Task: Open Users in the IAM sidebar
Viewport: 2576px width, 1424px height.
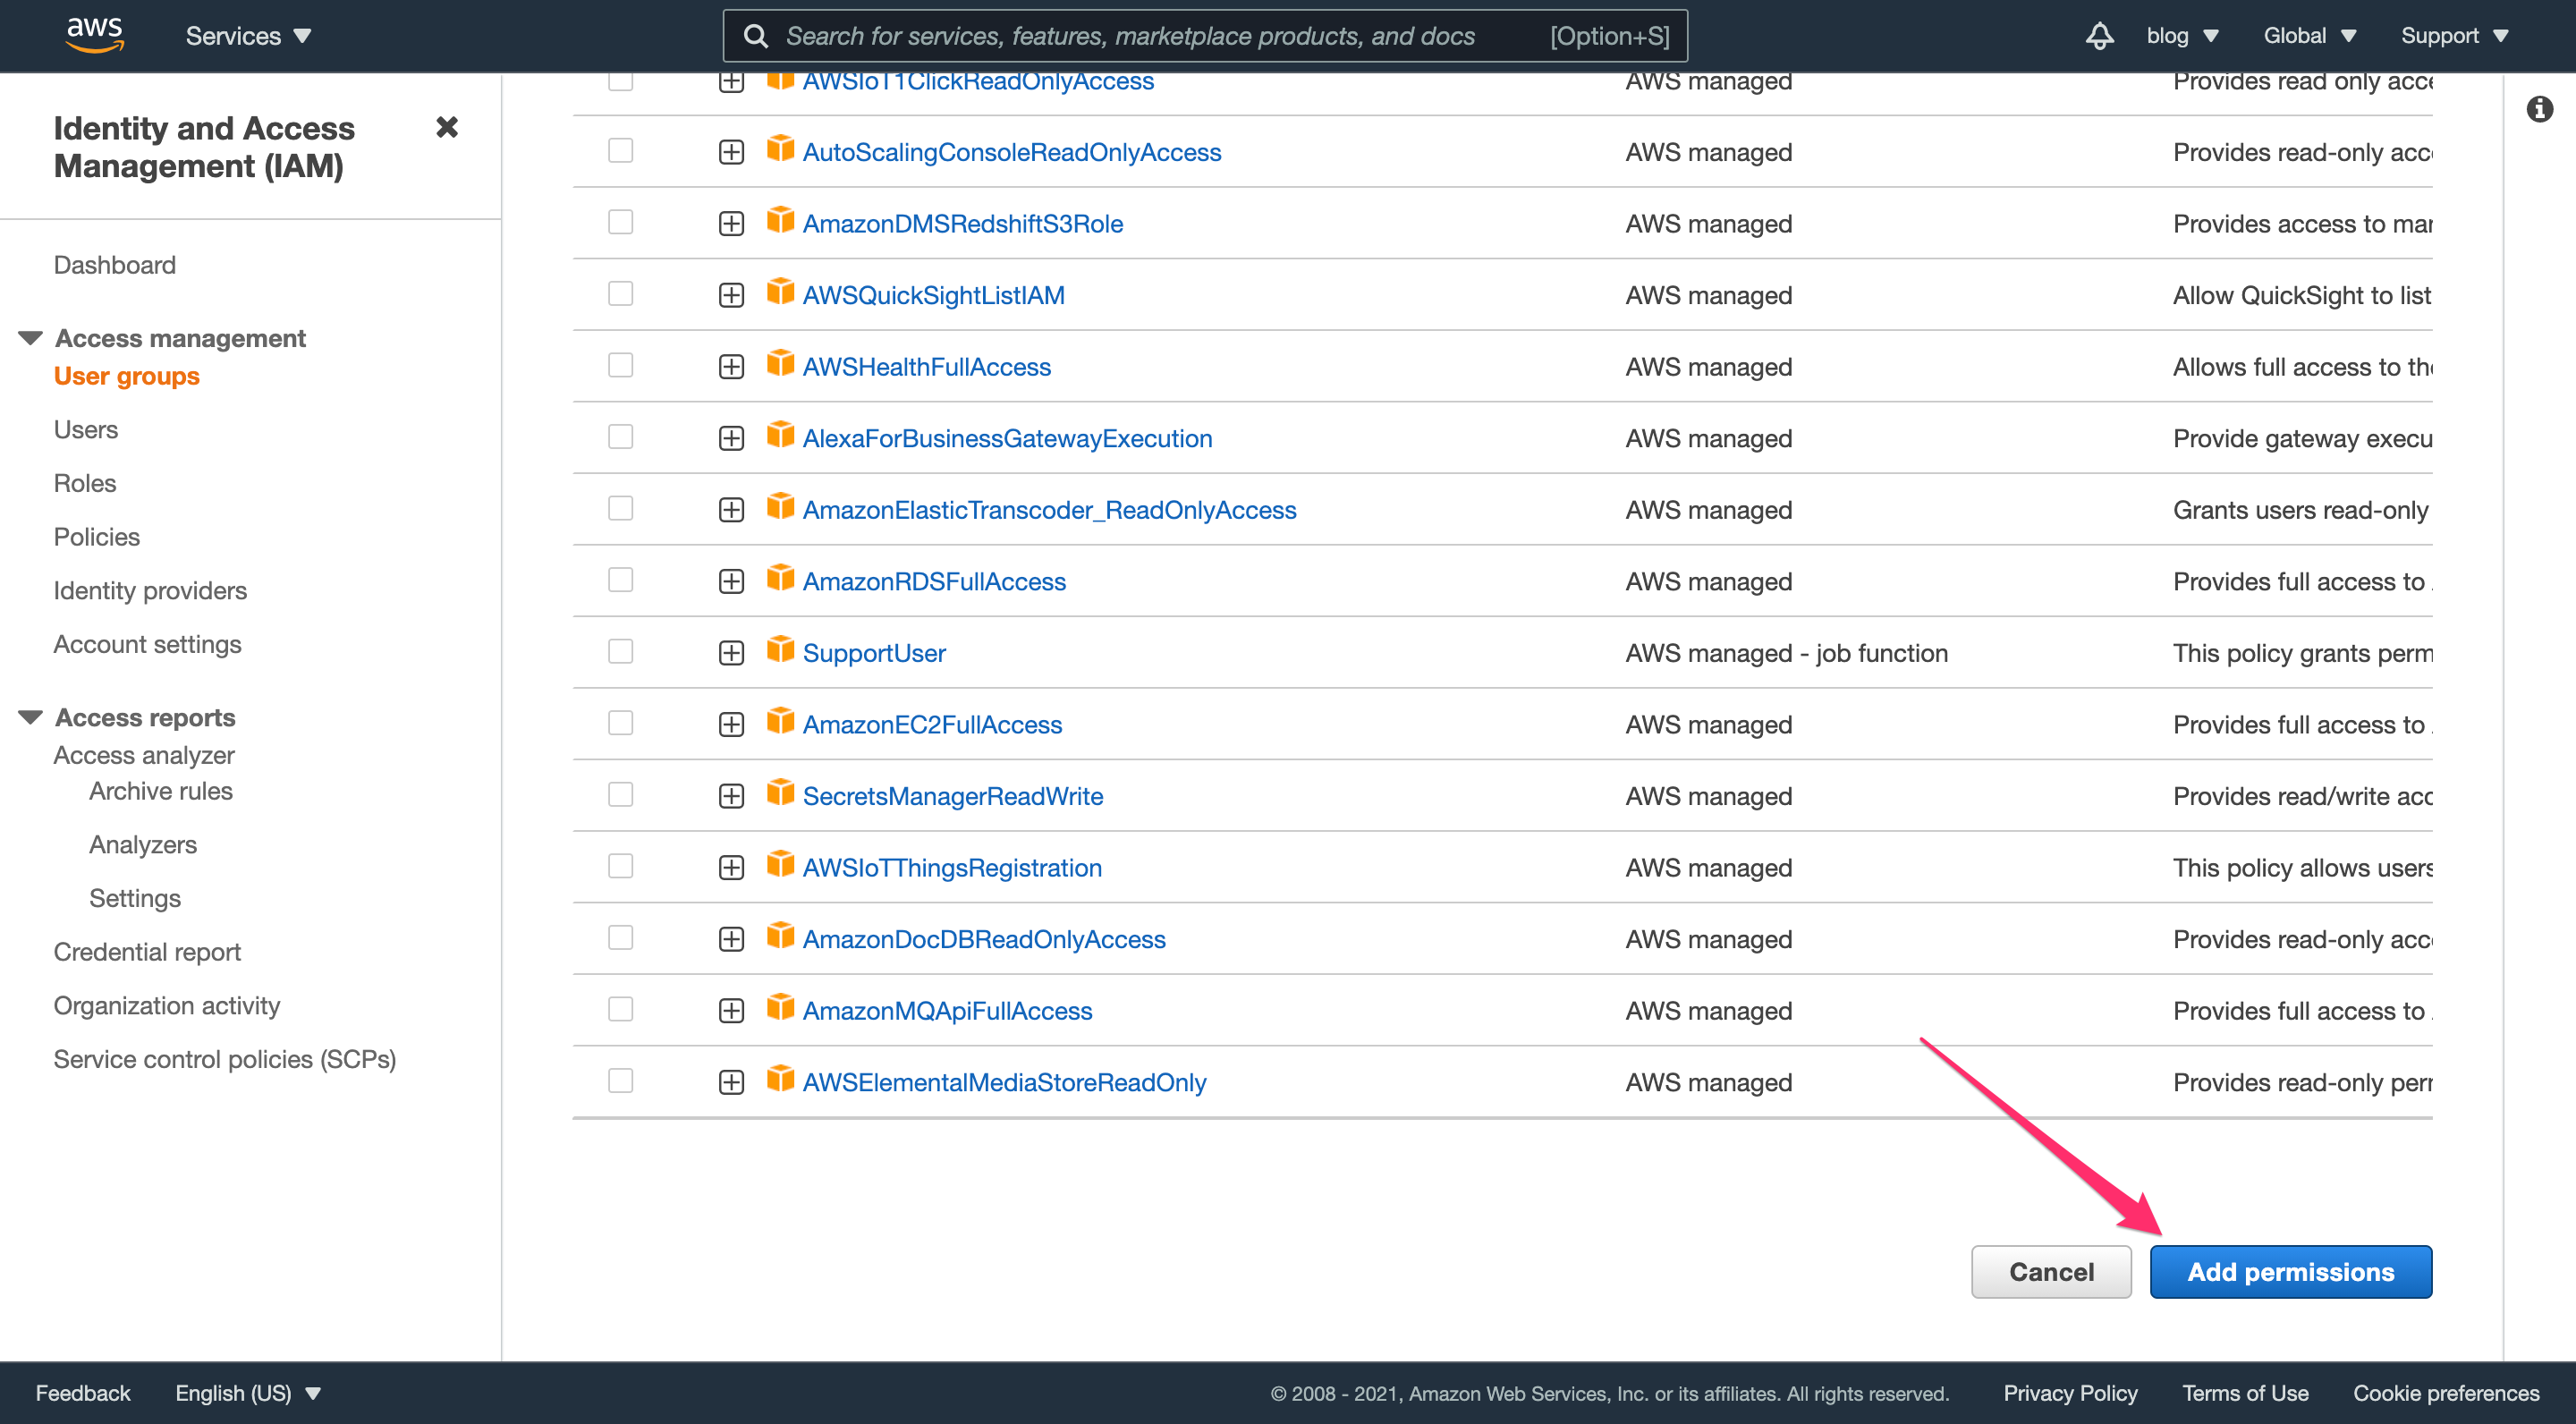Action: (86, 429)
